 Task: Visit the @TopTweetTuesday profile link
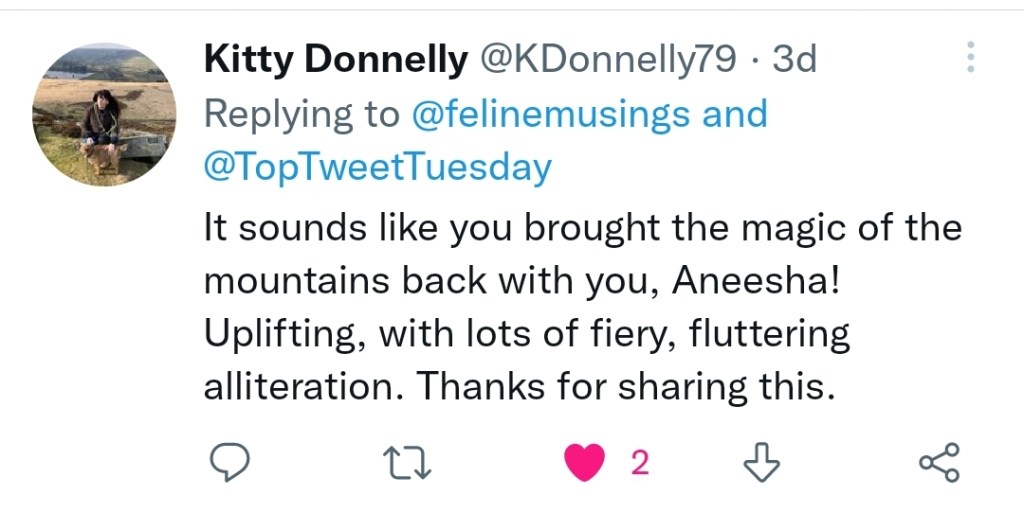coord(377,167)
